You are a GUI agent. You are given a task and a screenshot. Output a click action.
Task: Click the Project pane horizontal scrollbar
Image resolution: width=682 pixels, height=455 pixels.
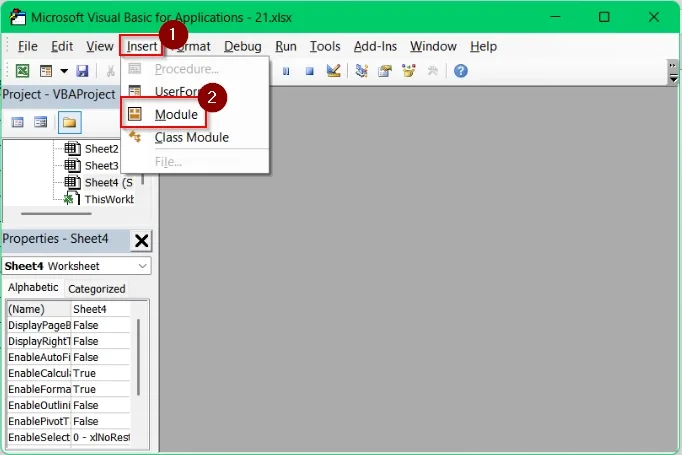click(56, 214)
